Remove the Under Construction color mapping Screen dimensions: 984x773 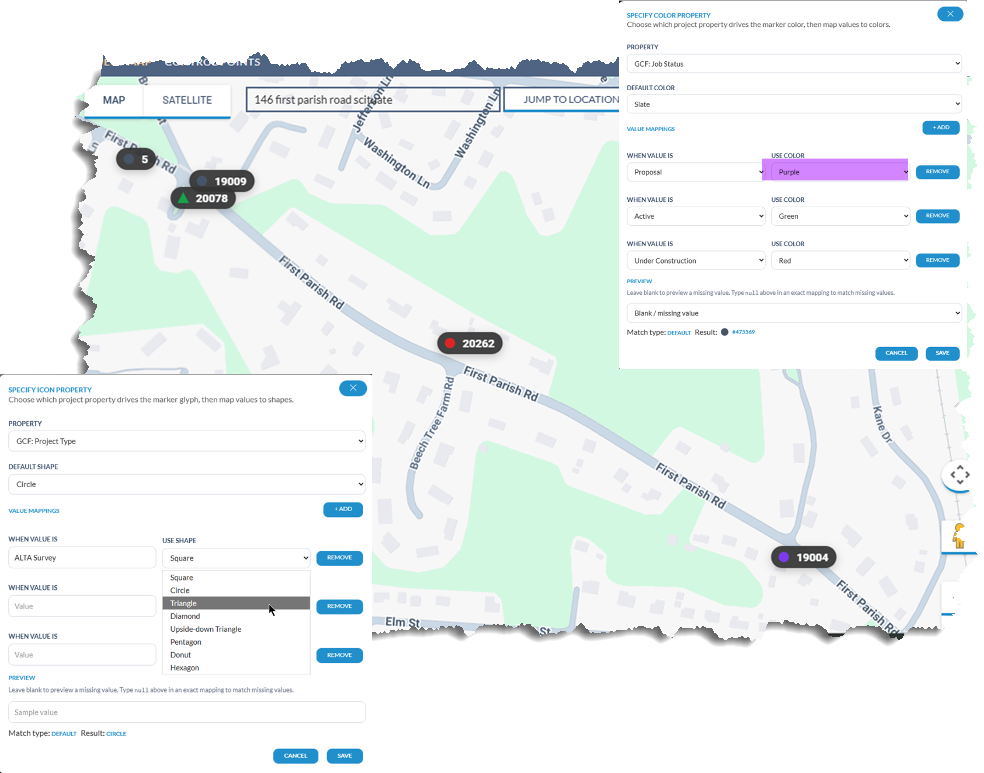938,260
